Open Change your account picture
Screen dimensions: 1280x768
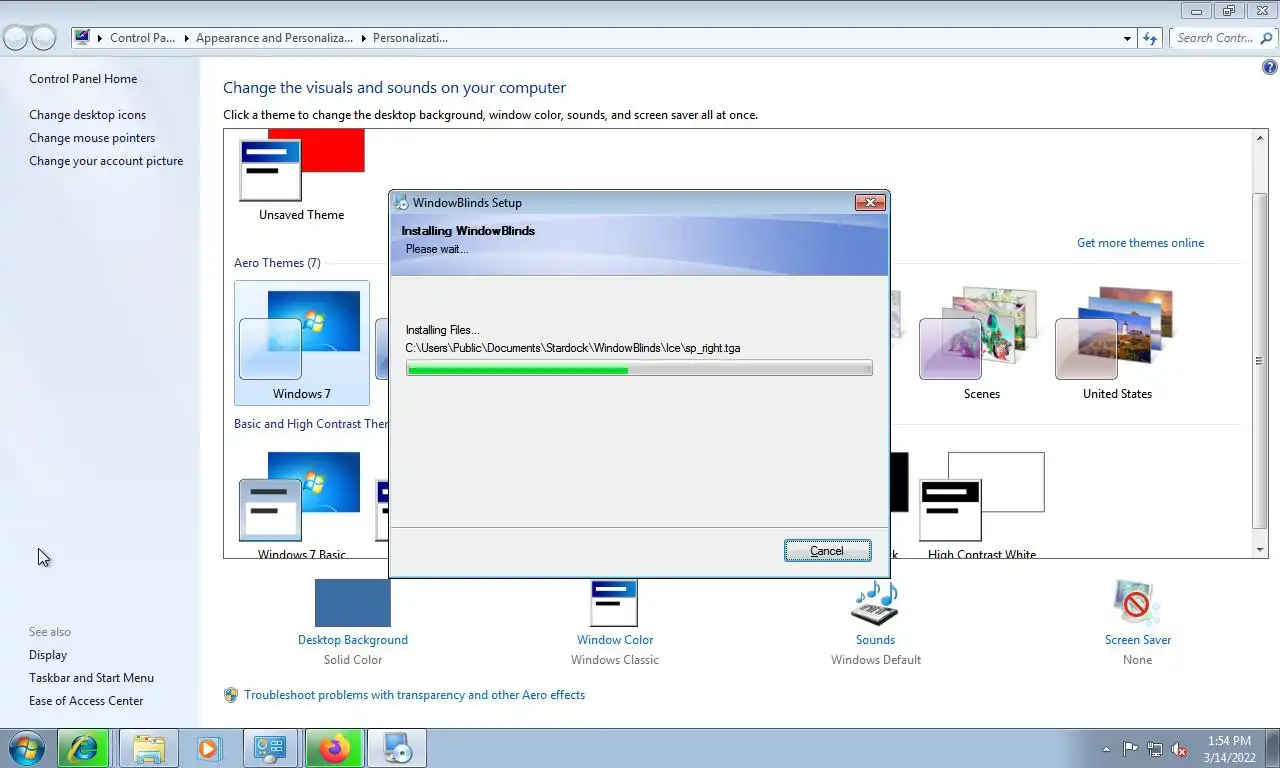coord(106,161)
